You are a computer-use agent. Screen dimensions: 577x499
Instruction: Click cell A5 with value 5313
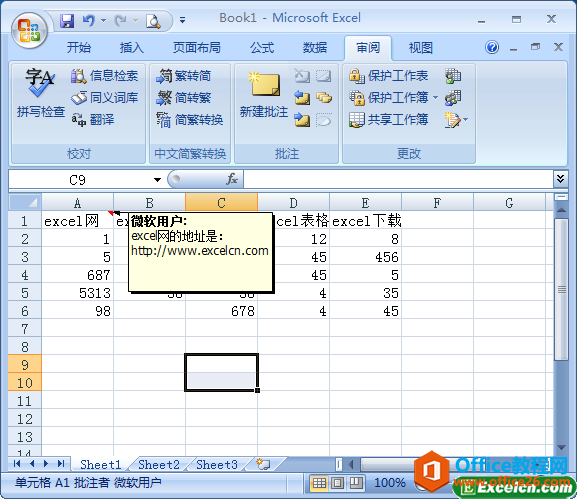pos(77,293)
